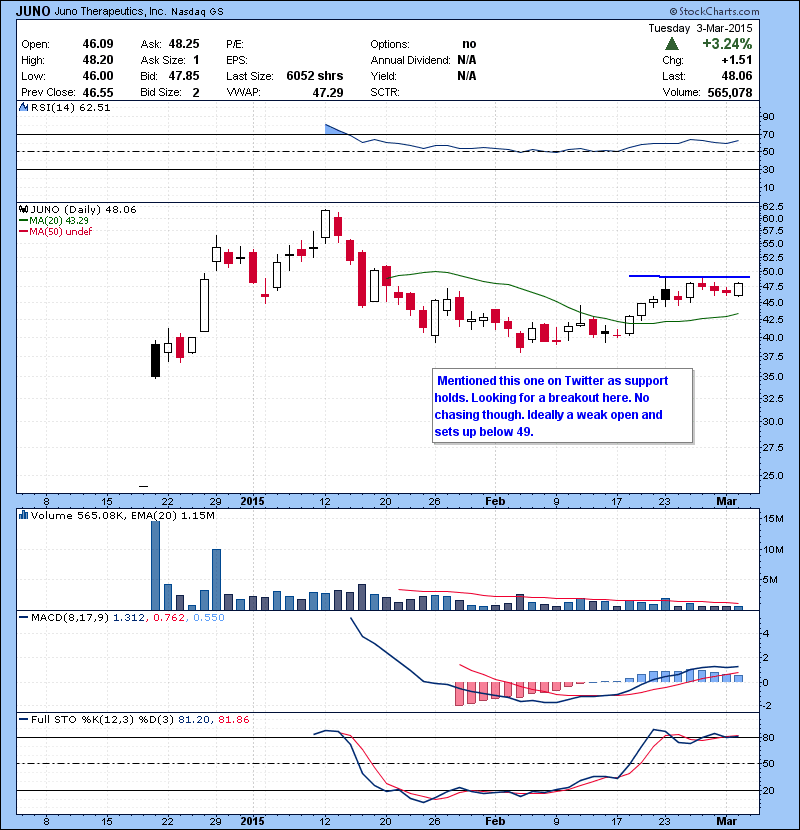Click the Juno Therapeutics, Inc. company name
The image size is (800, 830).
110,11
